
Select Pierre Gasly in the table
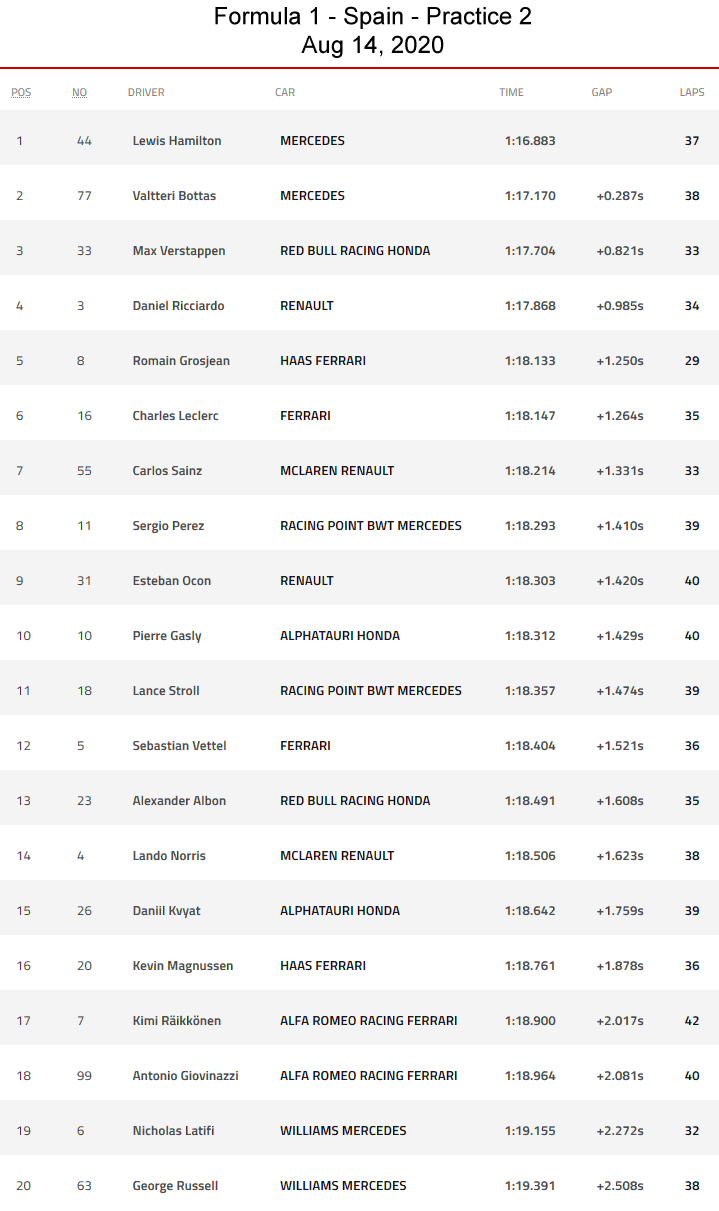pos(167,636)
